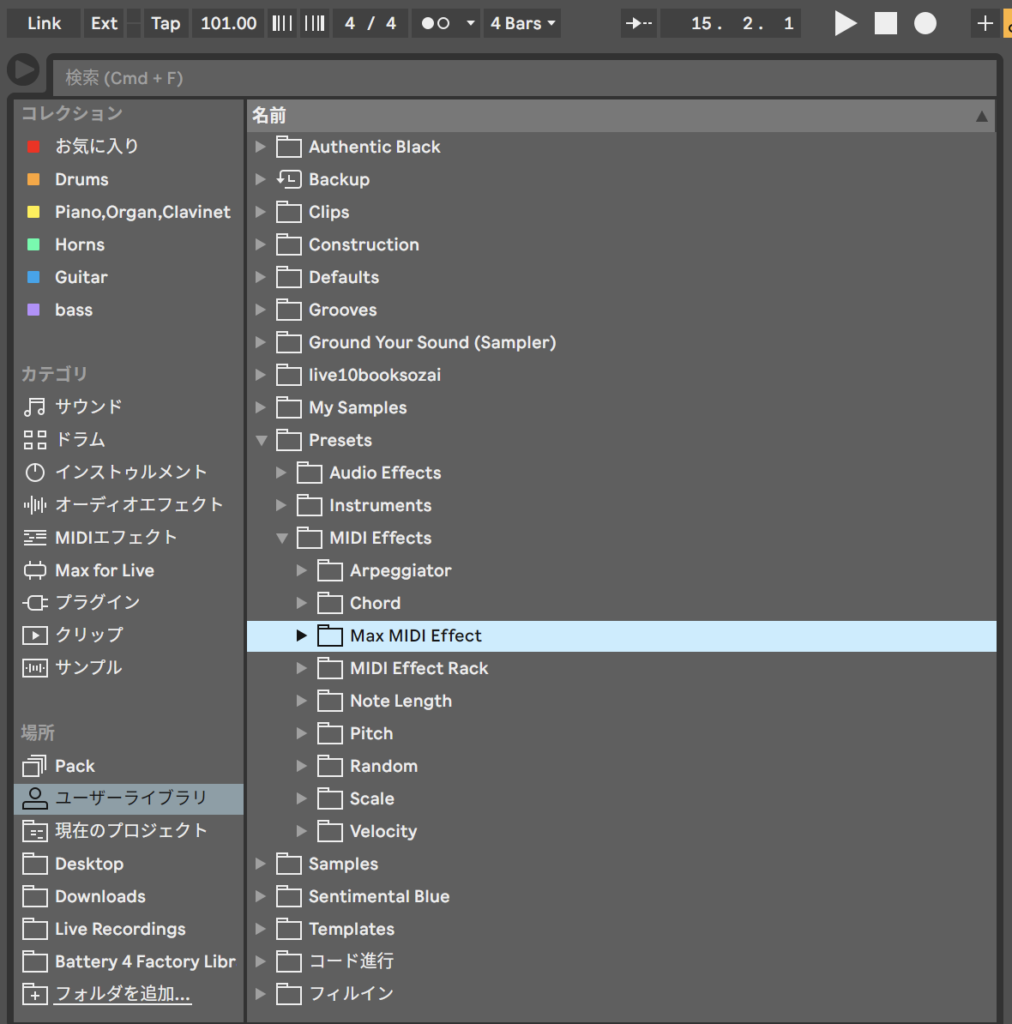Open the Pack location in places
This screenshot has height=1024, width=1012.
click(74, 766)
